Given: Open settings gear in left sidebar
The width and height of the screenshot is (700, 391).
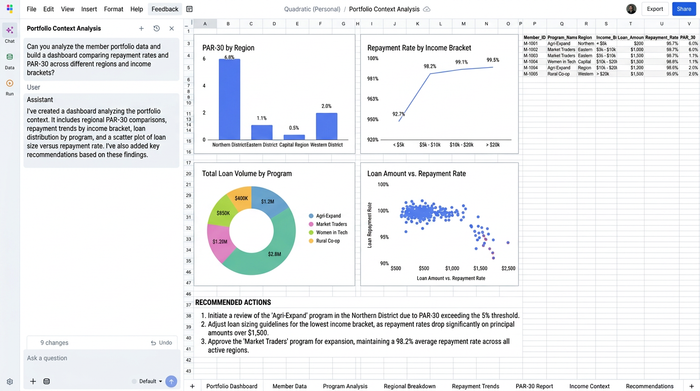Looking at the screenshot, I should pyautogui.click(x=9, y=382).
